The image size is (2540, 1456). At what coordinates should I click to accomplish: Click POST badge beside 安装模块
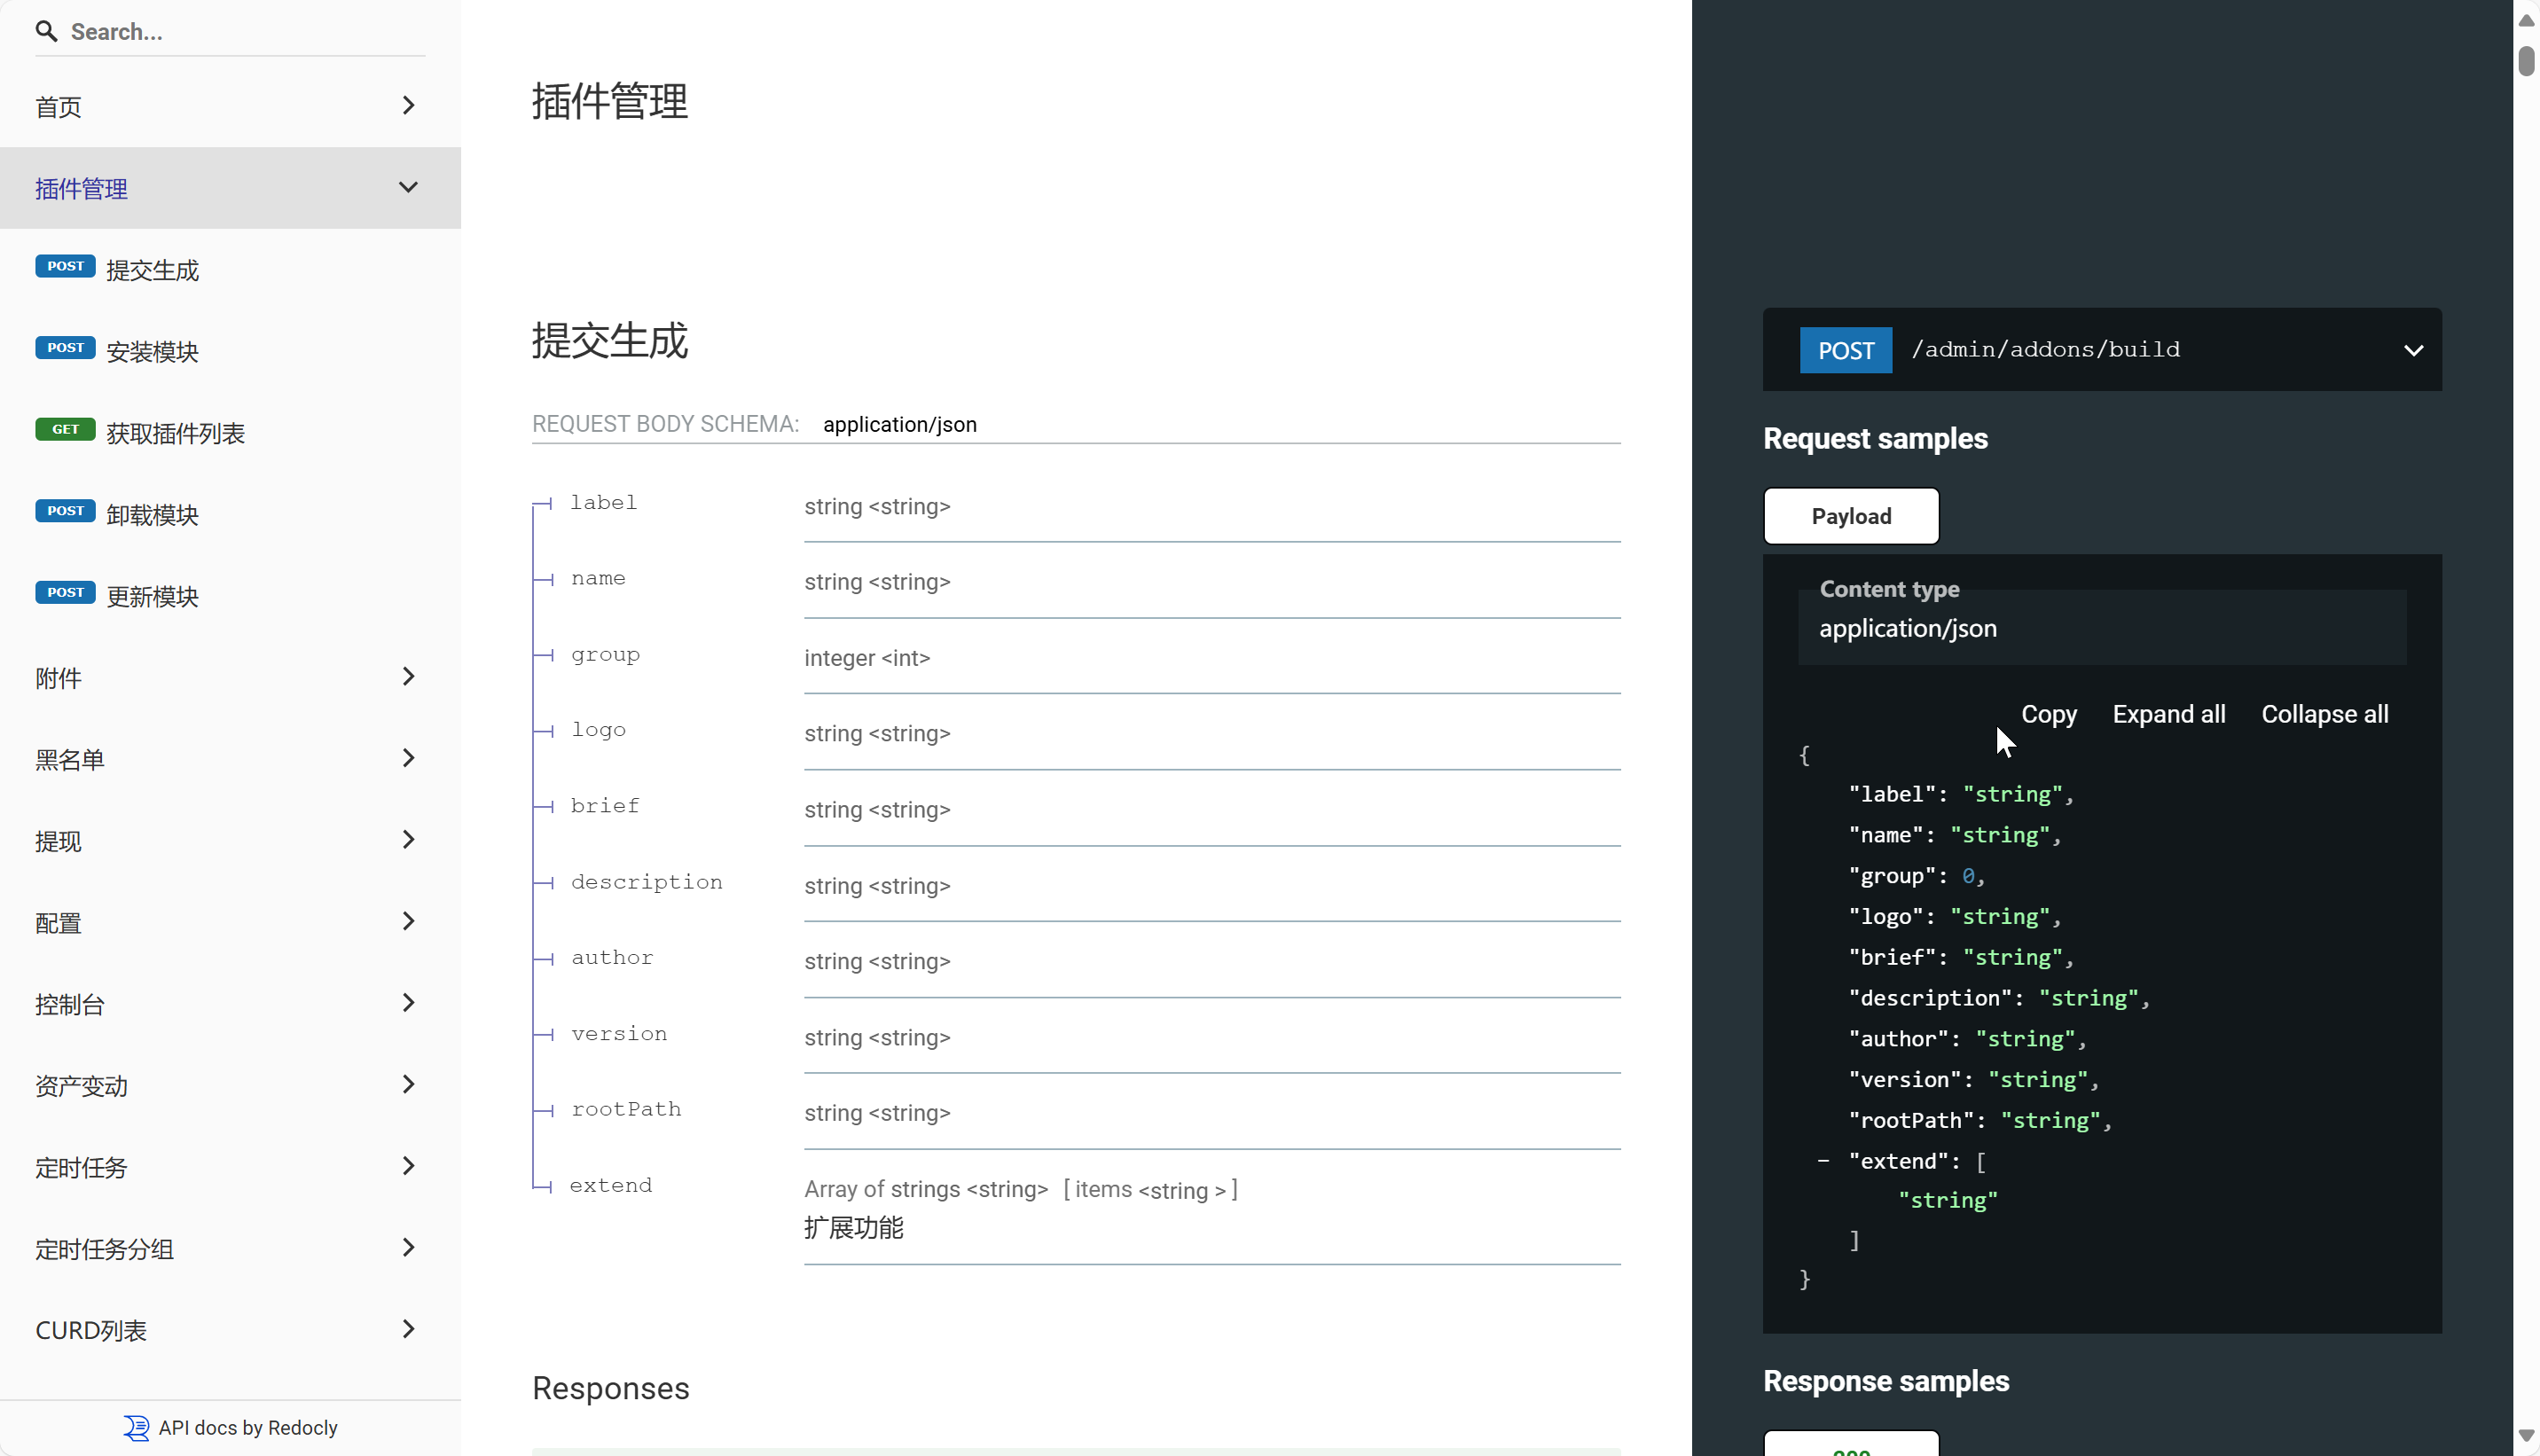point(65,348)
